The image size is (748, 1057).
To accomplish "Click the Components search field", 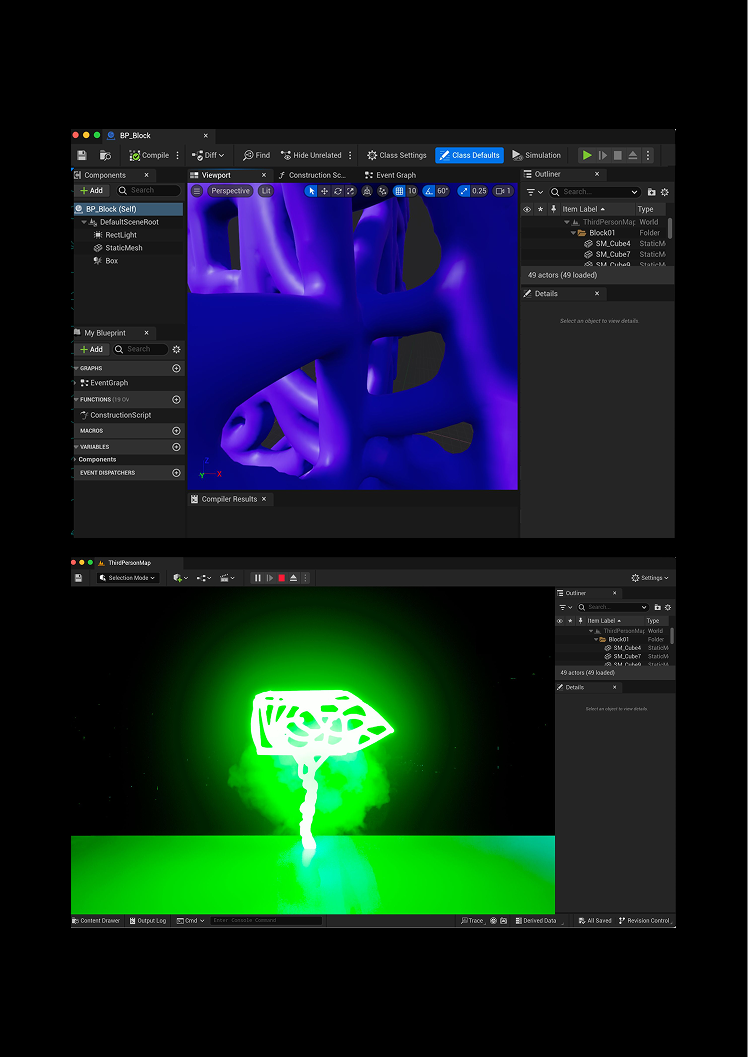I will (x=148, y=191).
